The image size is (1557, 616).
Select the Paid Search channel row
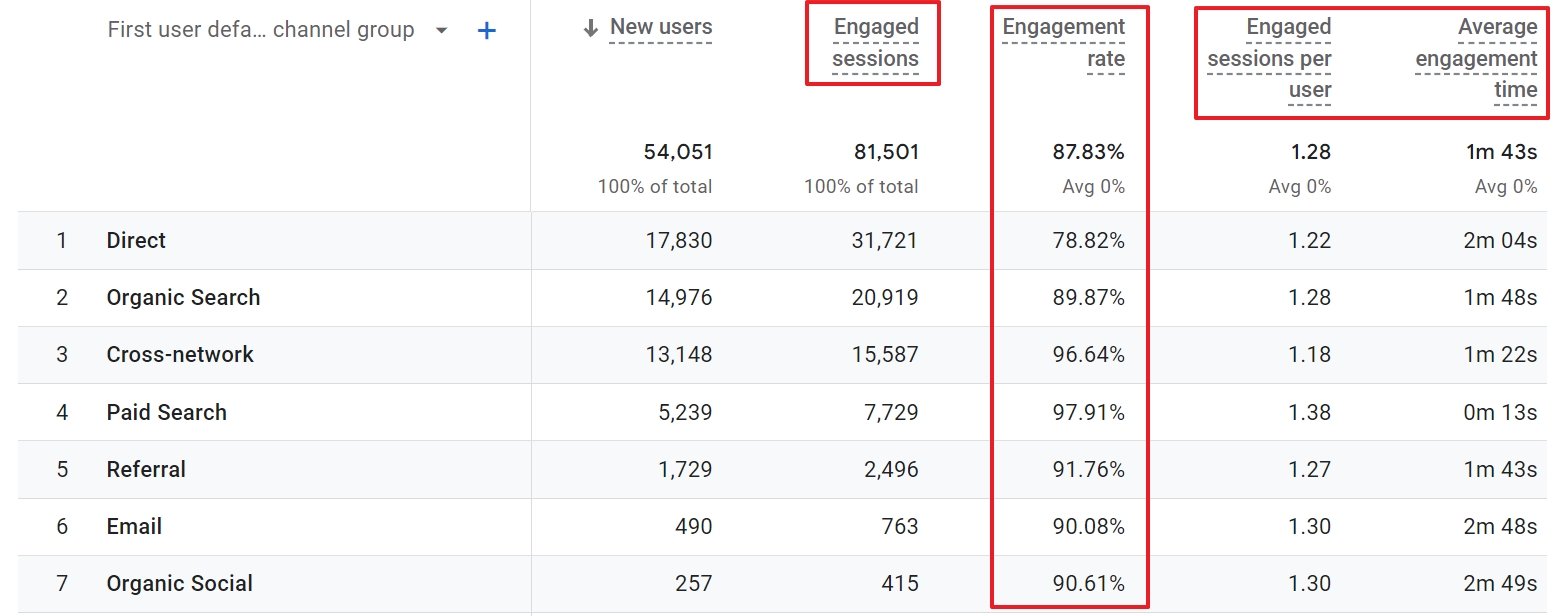click(x=166, y=412)
